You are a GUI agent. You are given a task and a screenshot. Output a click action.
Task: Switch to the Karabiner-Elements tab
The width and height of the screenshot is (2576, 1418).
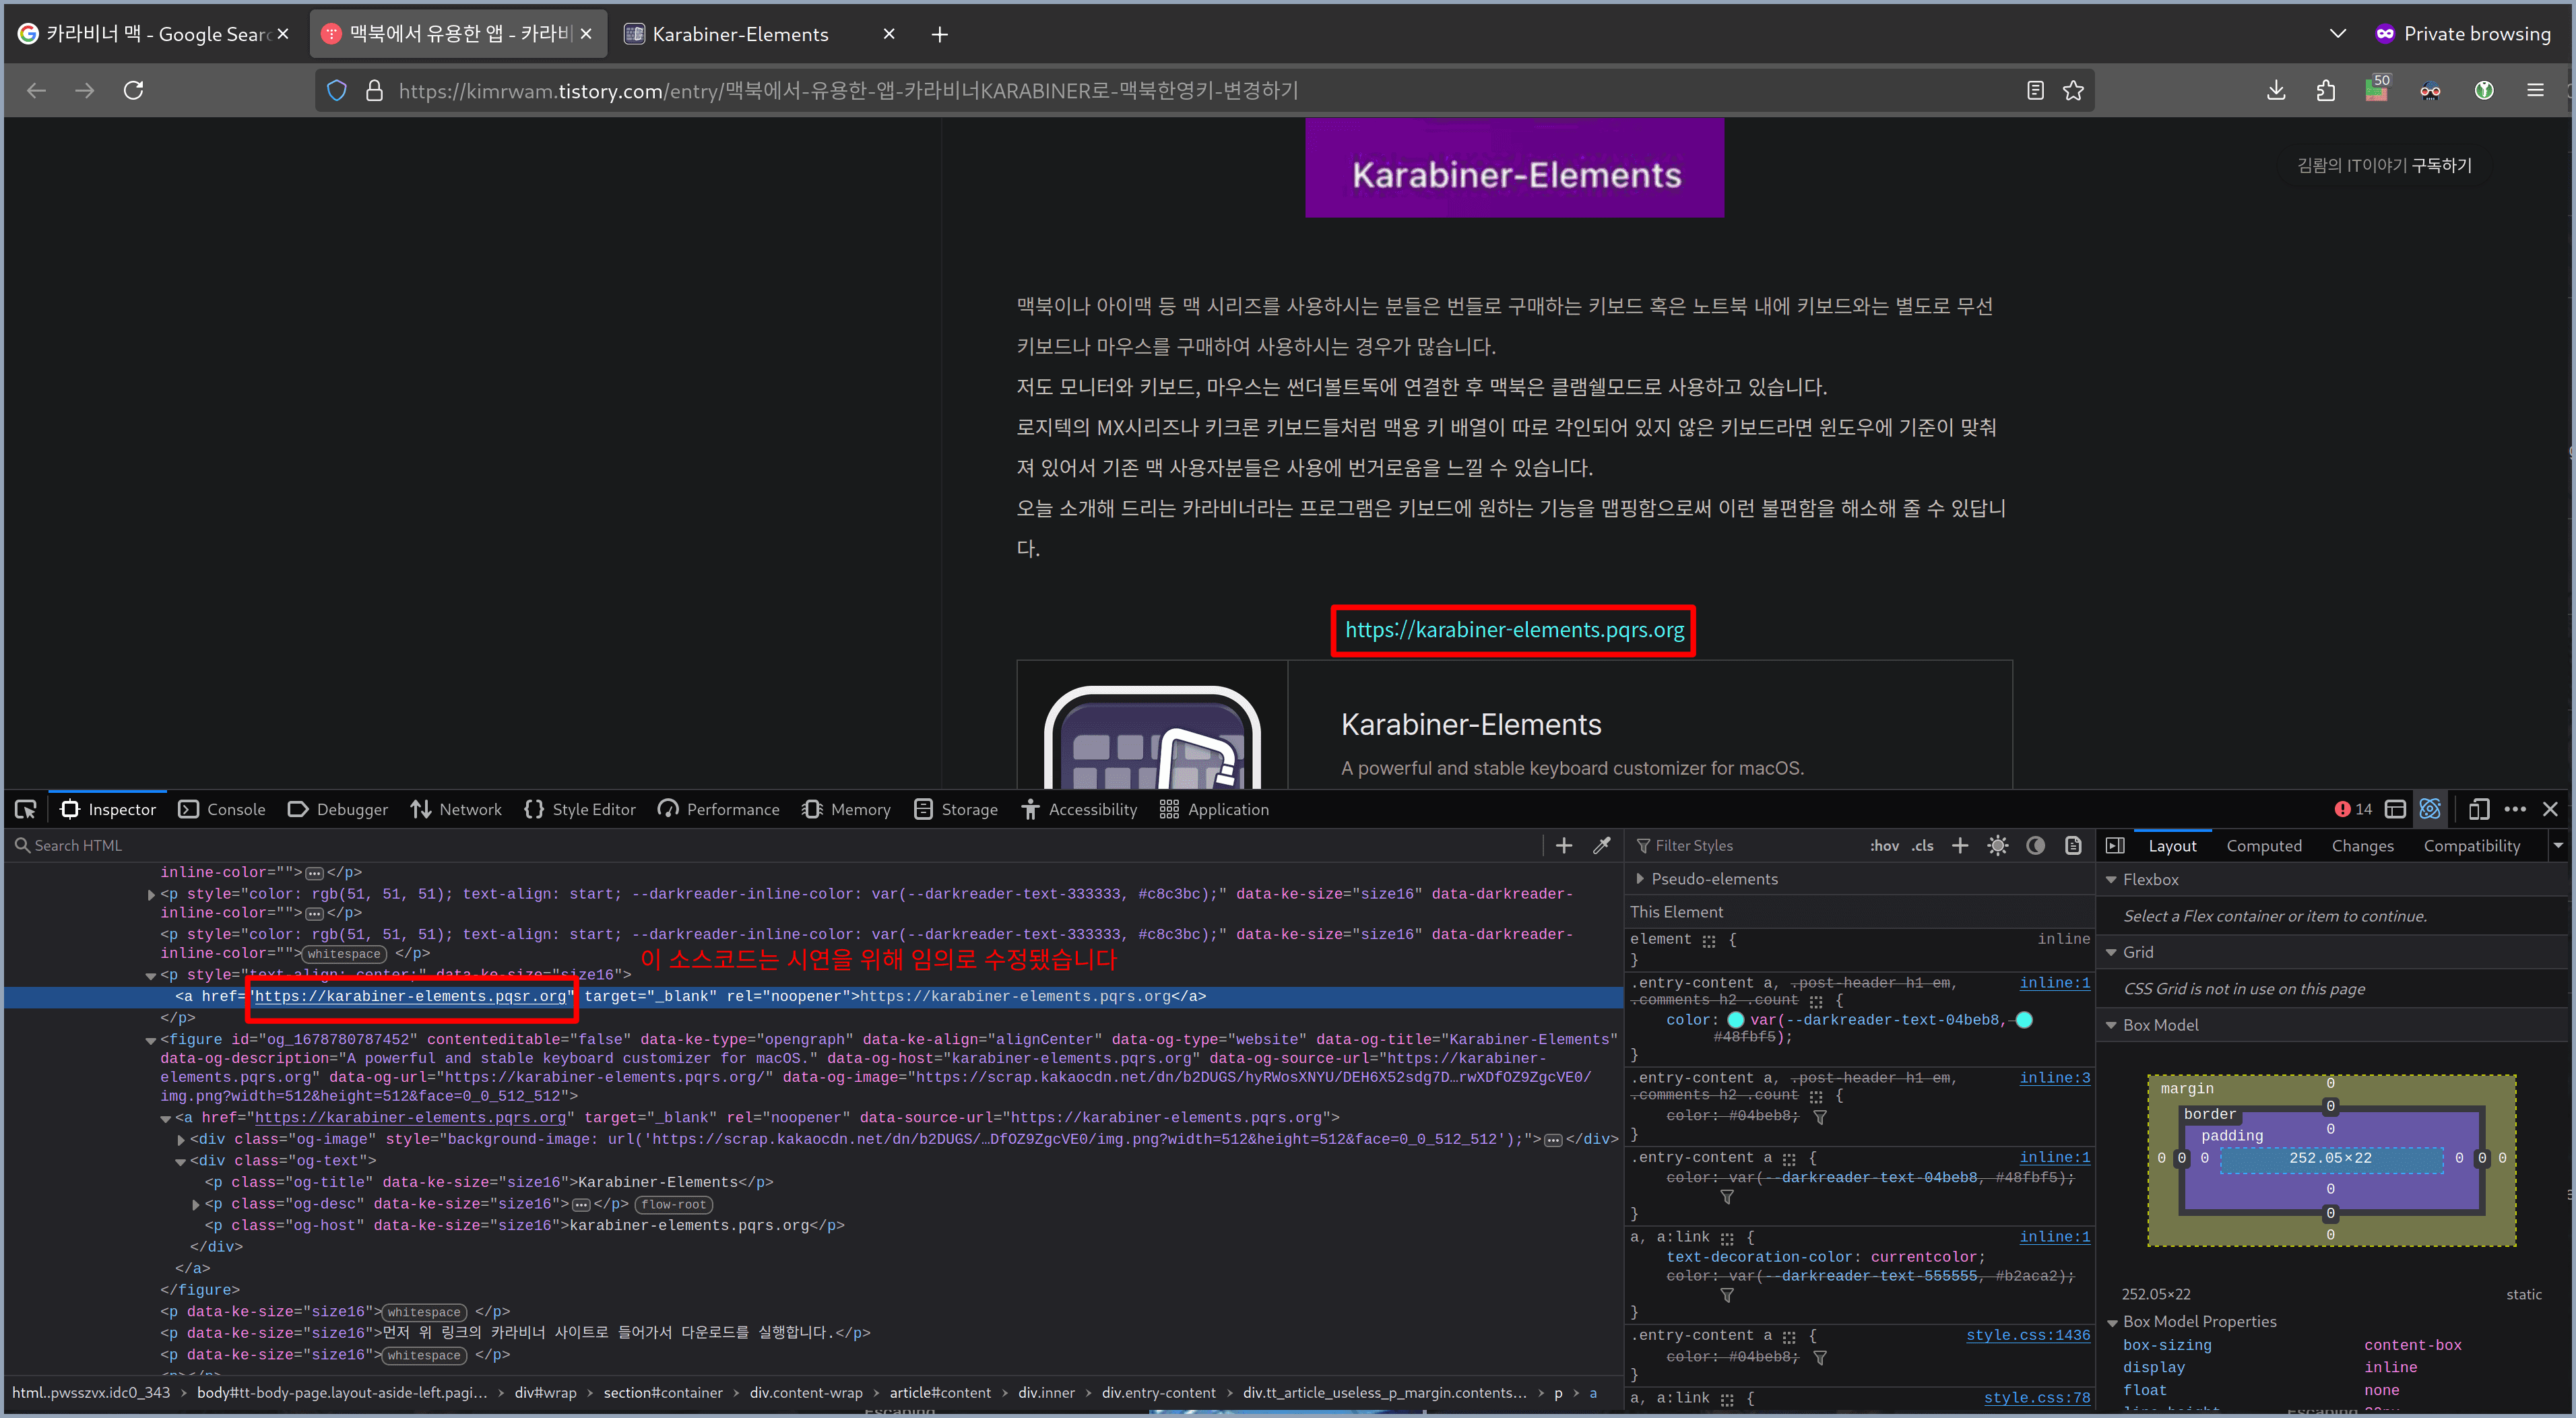(x=760, y=34)
